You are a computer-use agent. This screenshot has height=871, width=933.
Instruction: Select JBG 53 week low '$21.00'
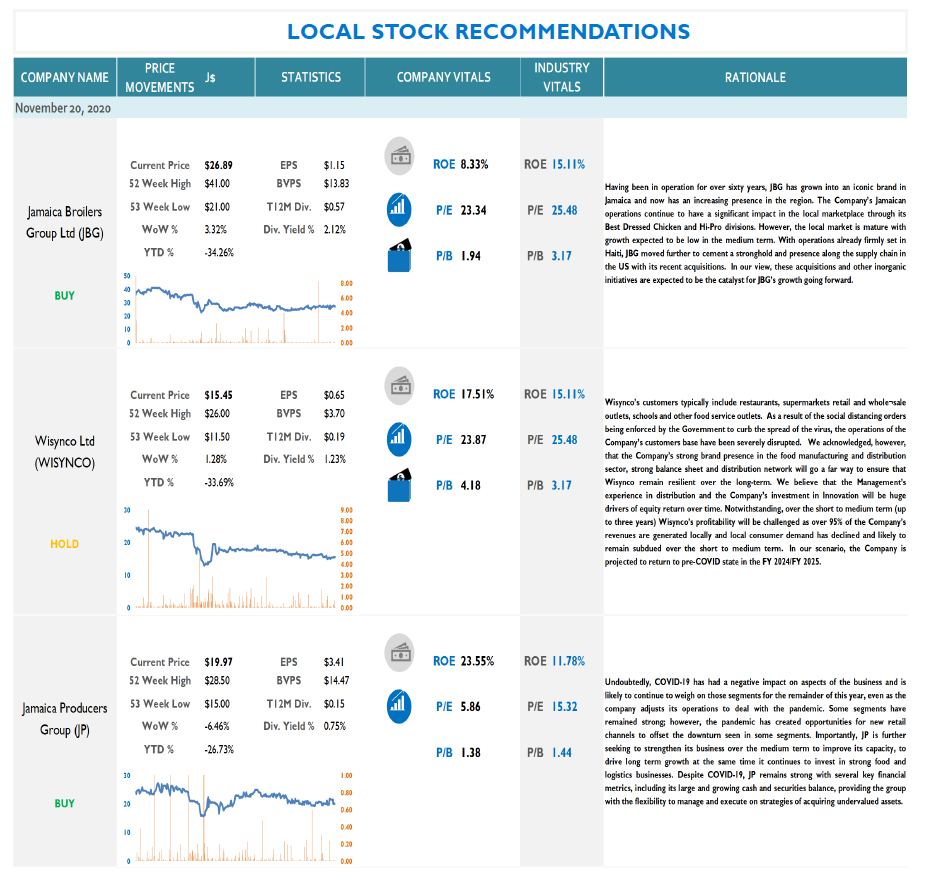click(217, 206)
